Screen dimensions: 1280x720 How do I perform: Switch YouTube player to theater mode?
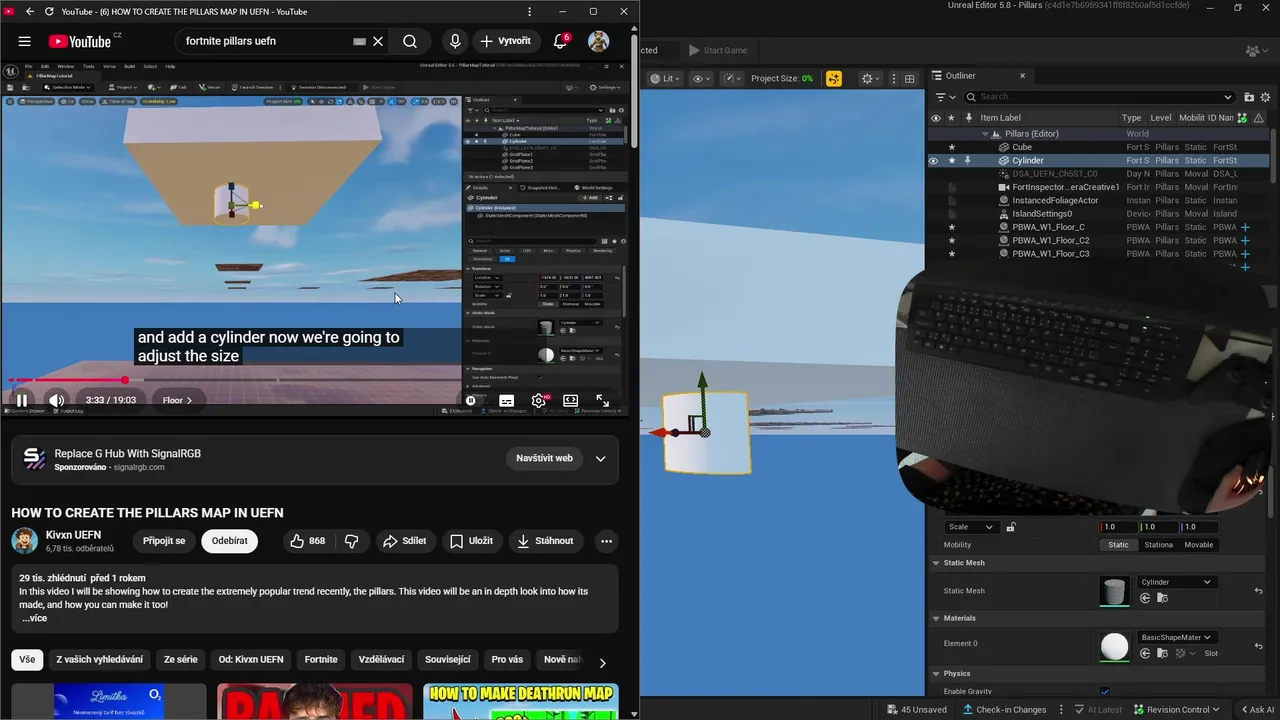(x=571, y=400)
